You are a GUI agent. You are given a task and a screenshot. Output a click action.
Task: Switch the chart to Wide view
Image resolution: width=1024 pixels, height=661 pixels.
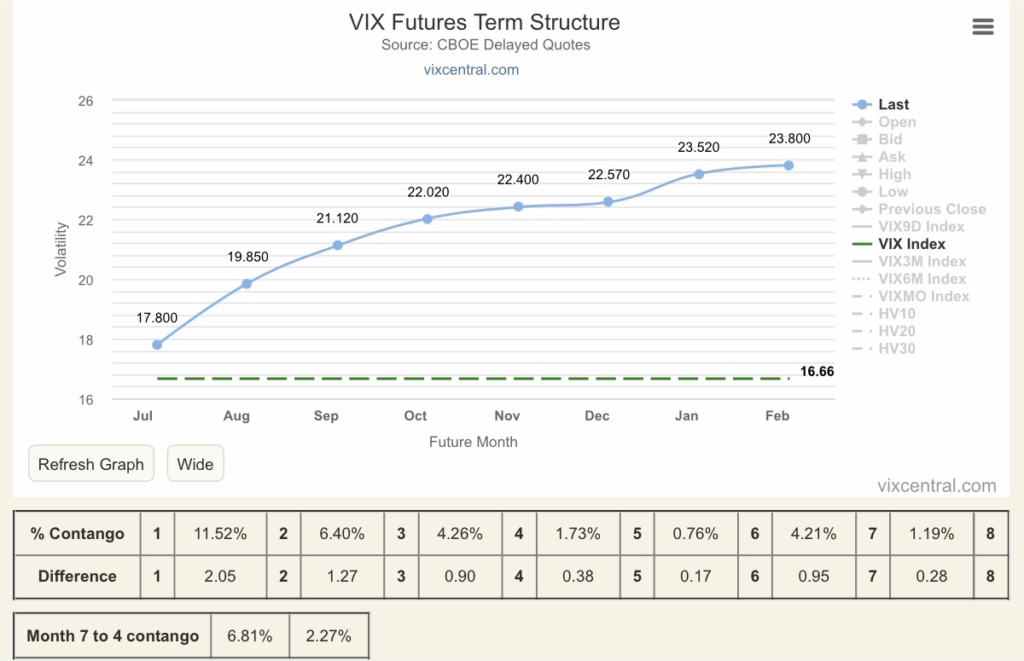click(195, 464)
